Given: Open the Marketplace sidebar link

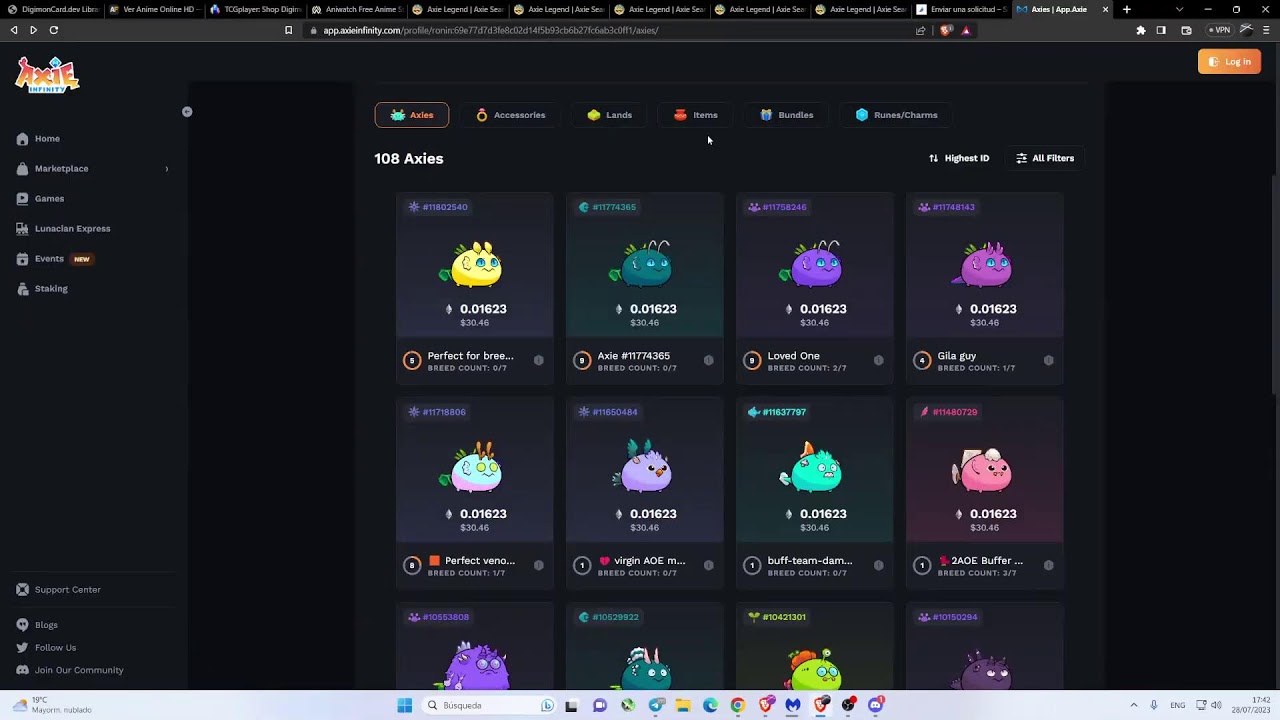Looking at the screenshot, I should click(x=62, y=169).
